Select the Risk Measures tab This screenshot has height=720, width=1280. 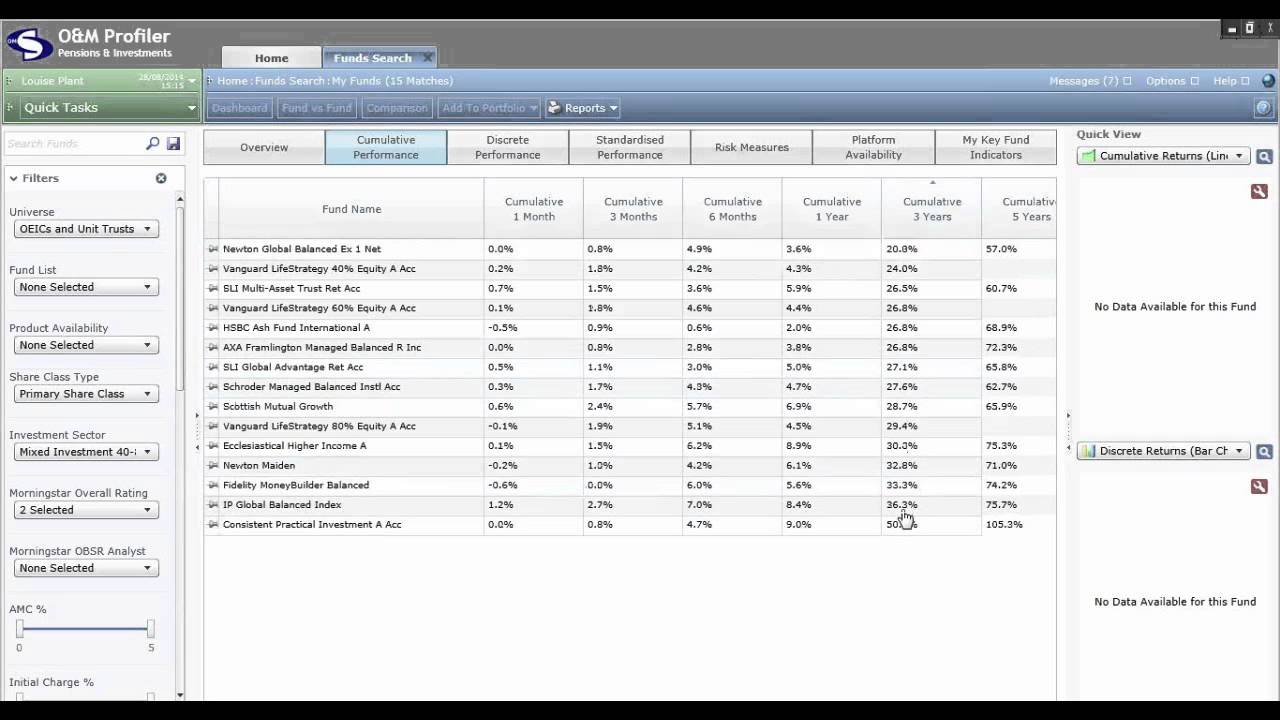coord(751,147)
